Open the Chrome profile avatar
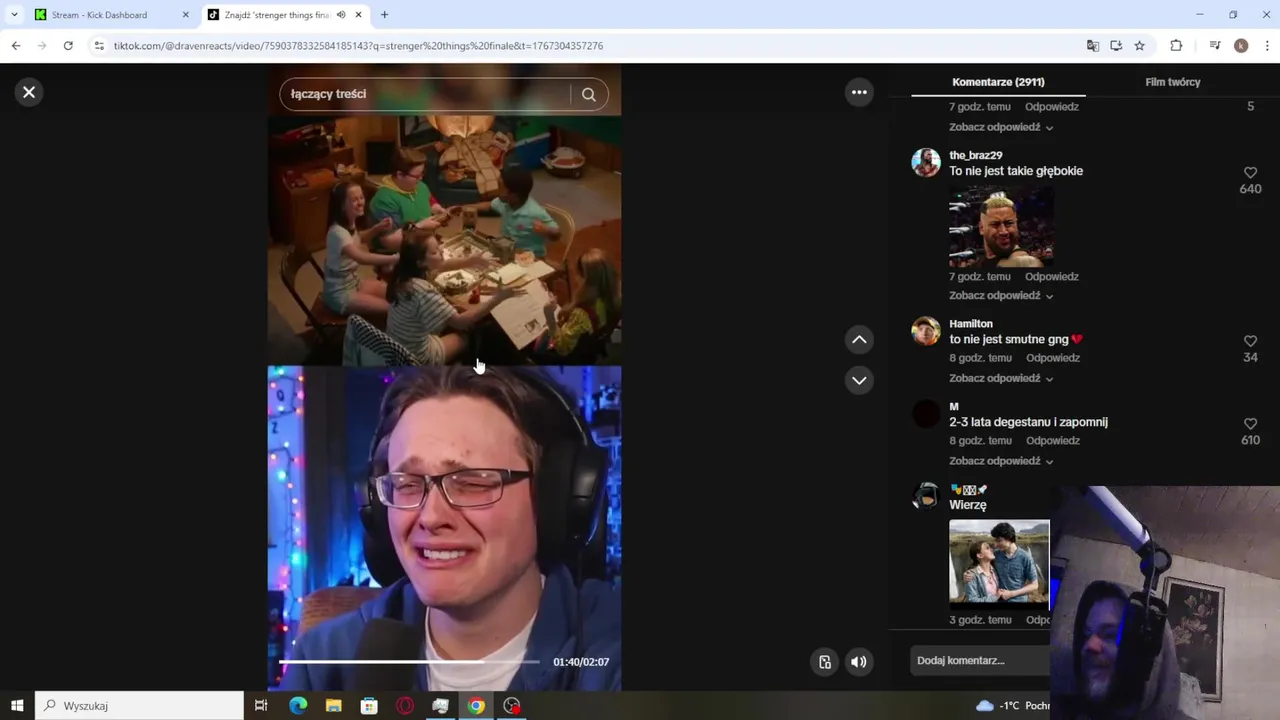This screenshot has height=720, width=1280. point(1241,46)
